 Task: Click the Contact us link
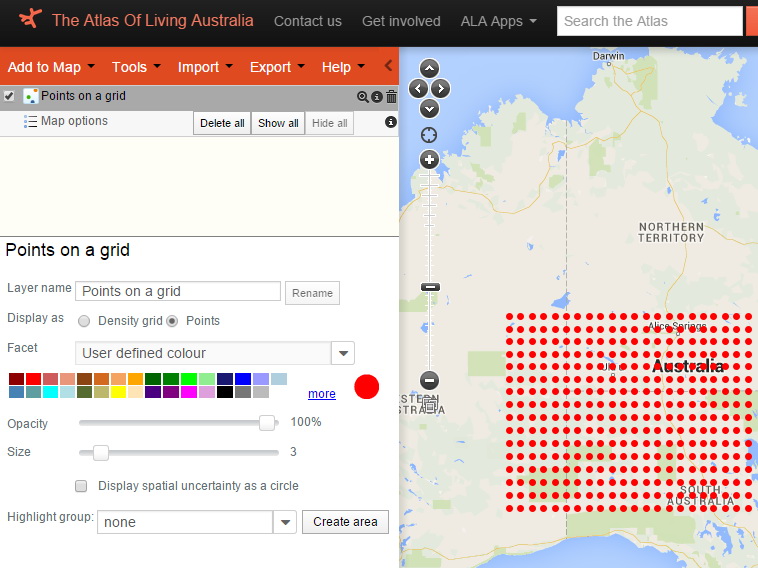coord(308,21)
